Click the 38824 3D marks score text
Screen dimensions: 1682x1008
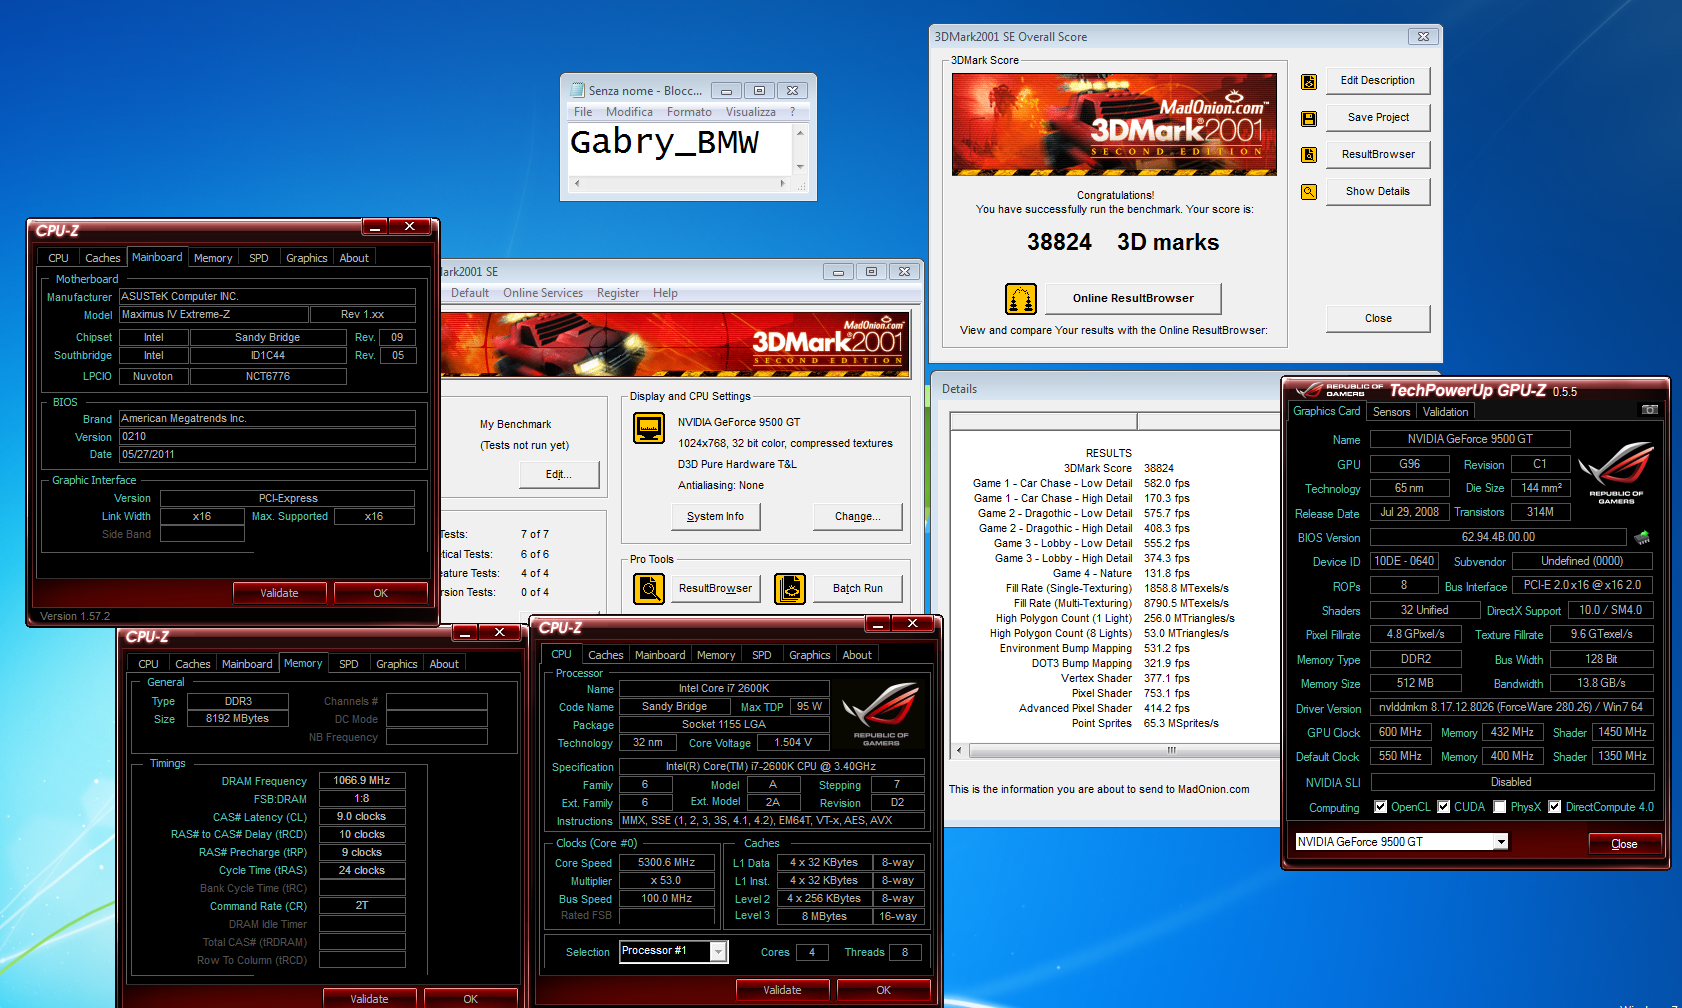1123,243
